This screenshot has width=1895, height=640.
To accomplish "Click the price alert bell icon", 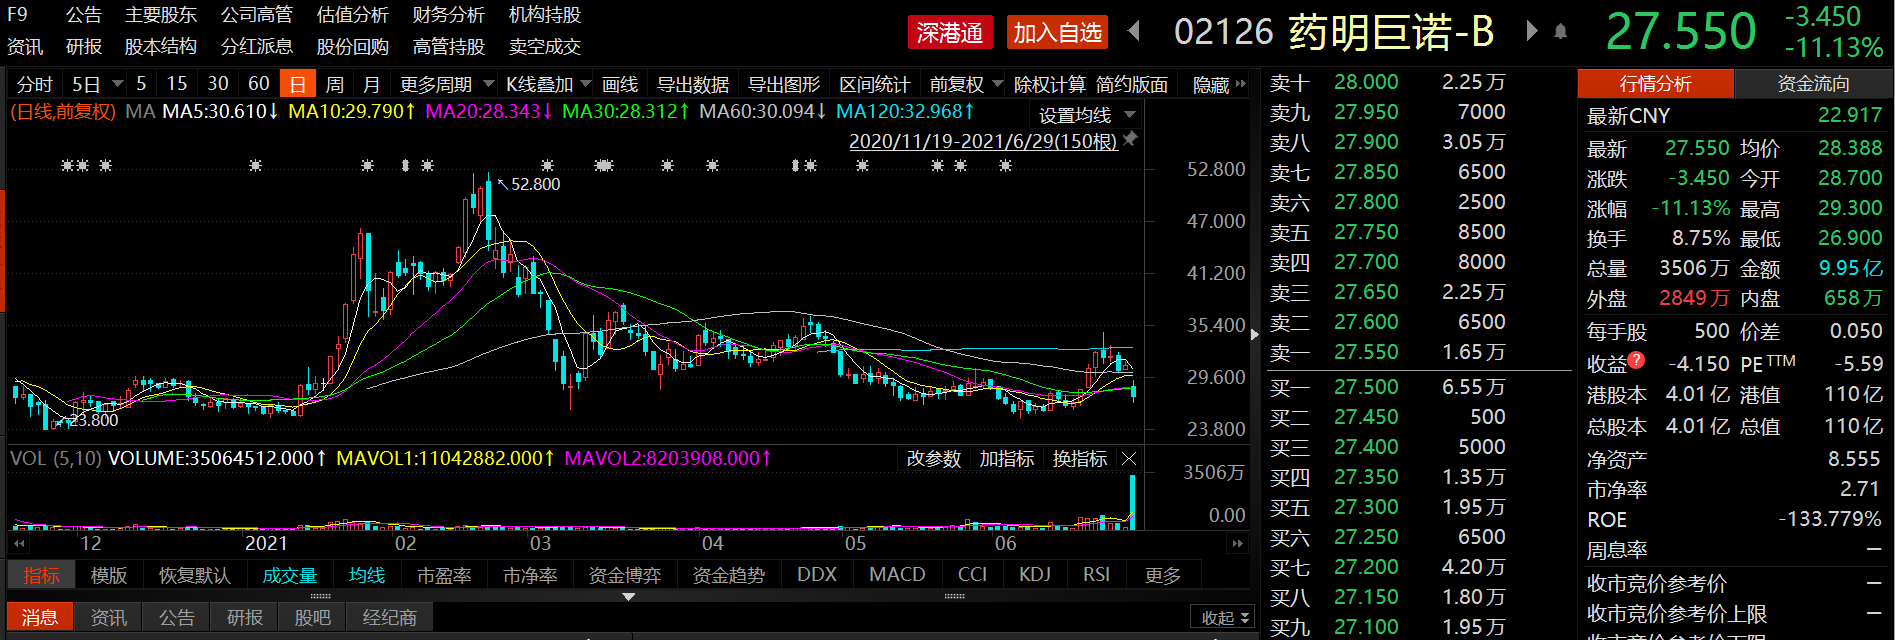I will pos(1560,32).
